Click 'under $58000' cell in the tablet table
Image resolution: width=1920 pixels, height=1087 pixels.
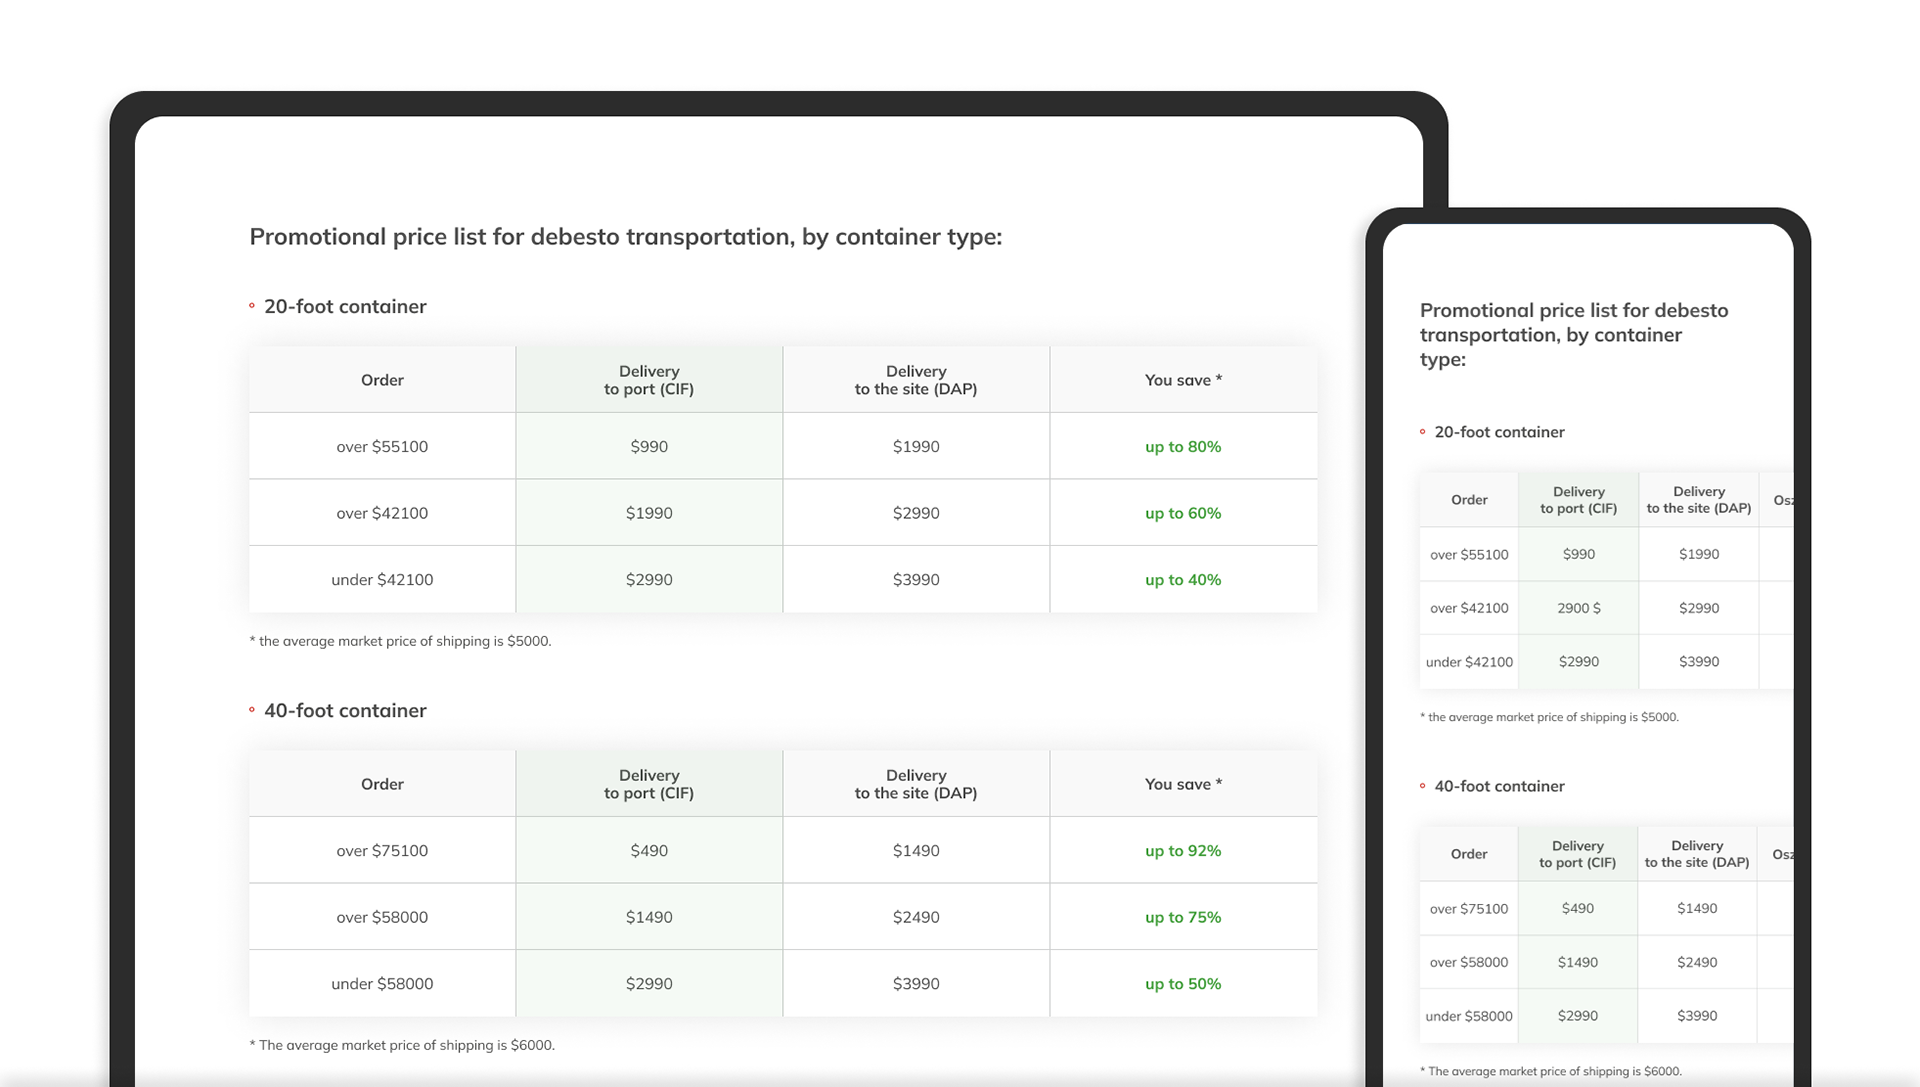click(382, 984)
